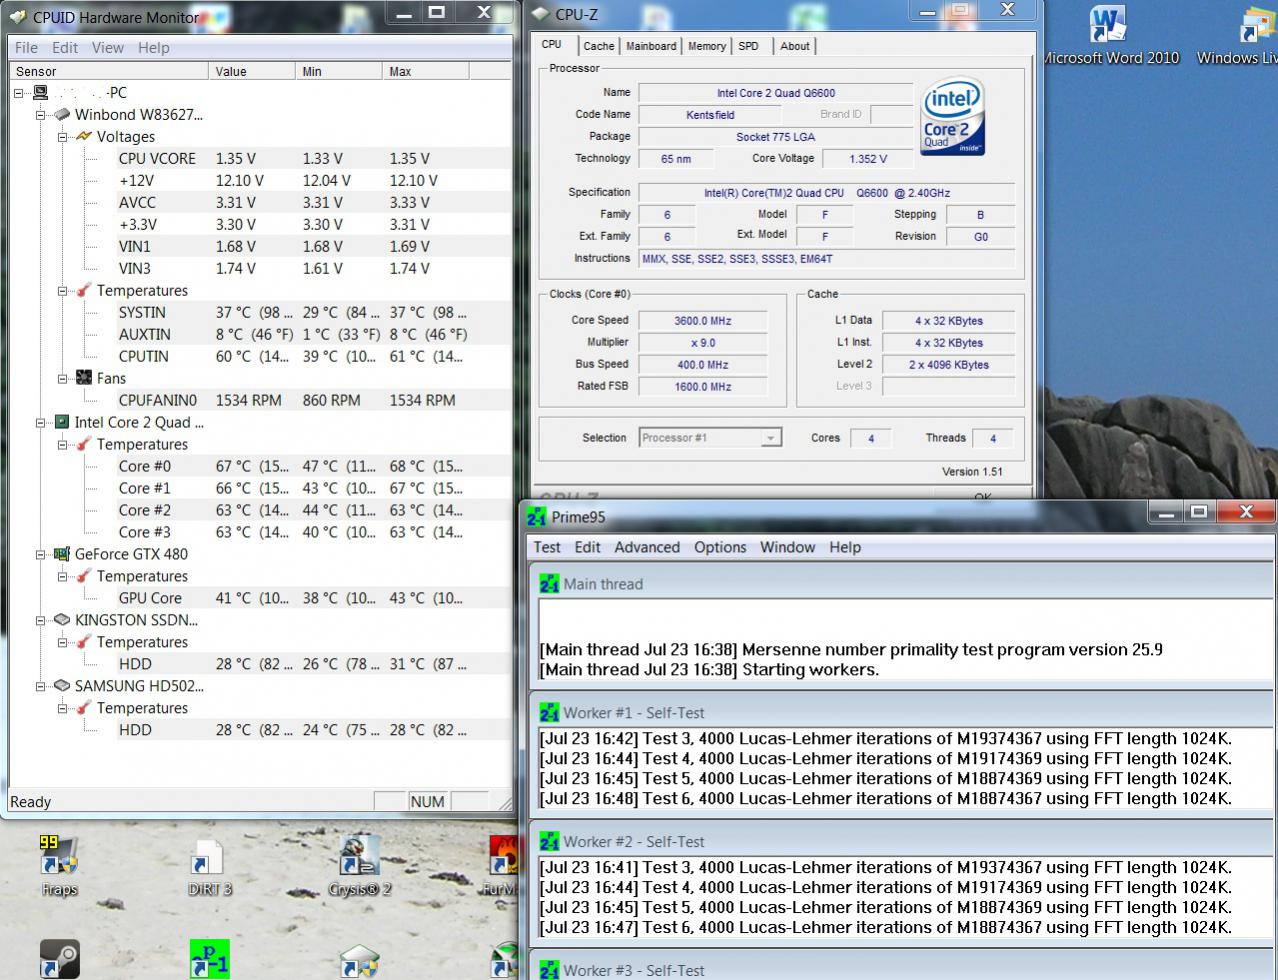This screenshot has height=980, width=1278.
Task: Click the KINGSTON SSD drive icon
Action: [62, 620]
